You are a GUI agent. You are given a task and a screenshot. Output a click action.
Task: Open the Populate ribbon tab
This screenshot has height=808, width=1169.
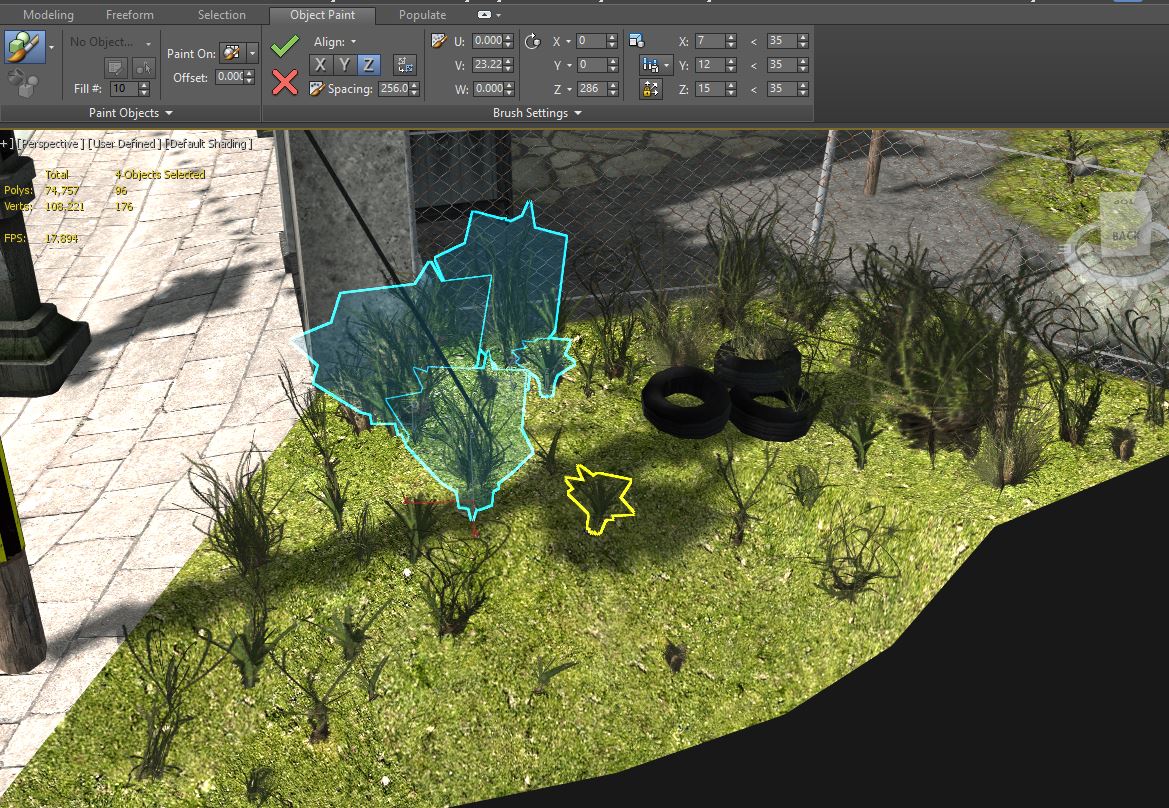(422, 15)
